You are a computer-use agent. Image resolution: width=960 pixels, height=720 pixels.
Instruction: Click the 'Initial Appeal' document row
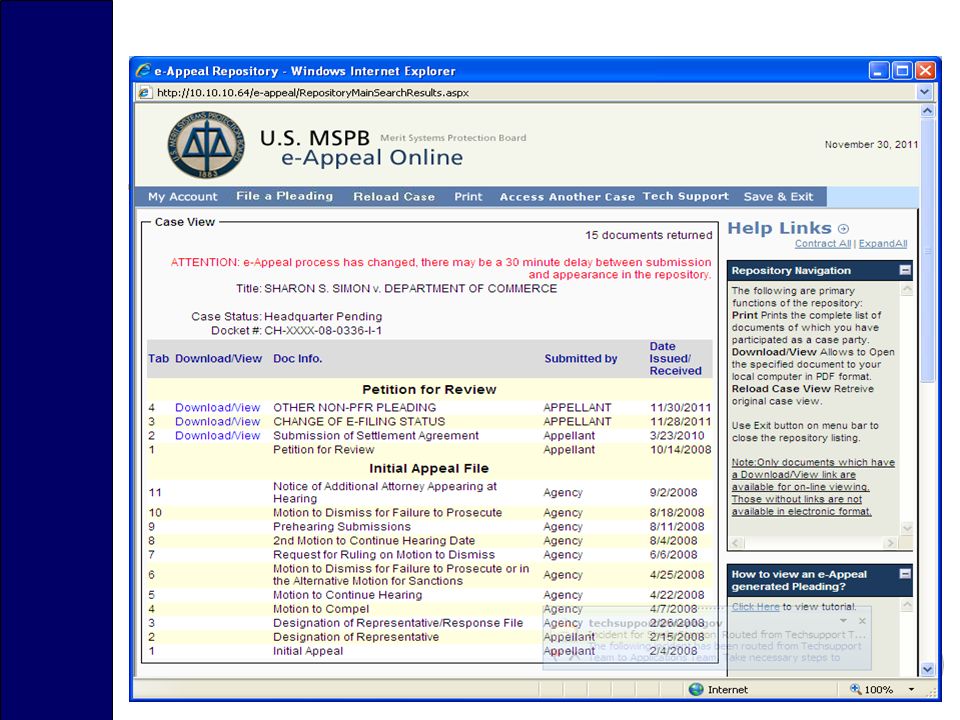tap(429, 651)
